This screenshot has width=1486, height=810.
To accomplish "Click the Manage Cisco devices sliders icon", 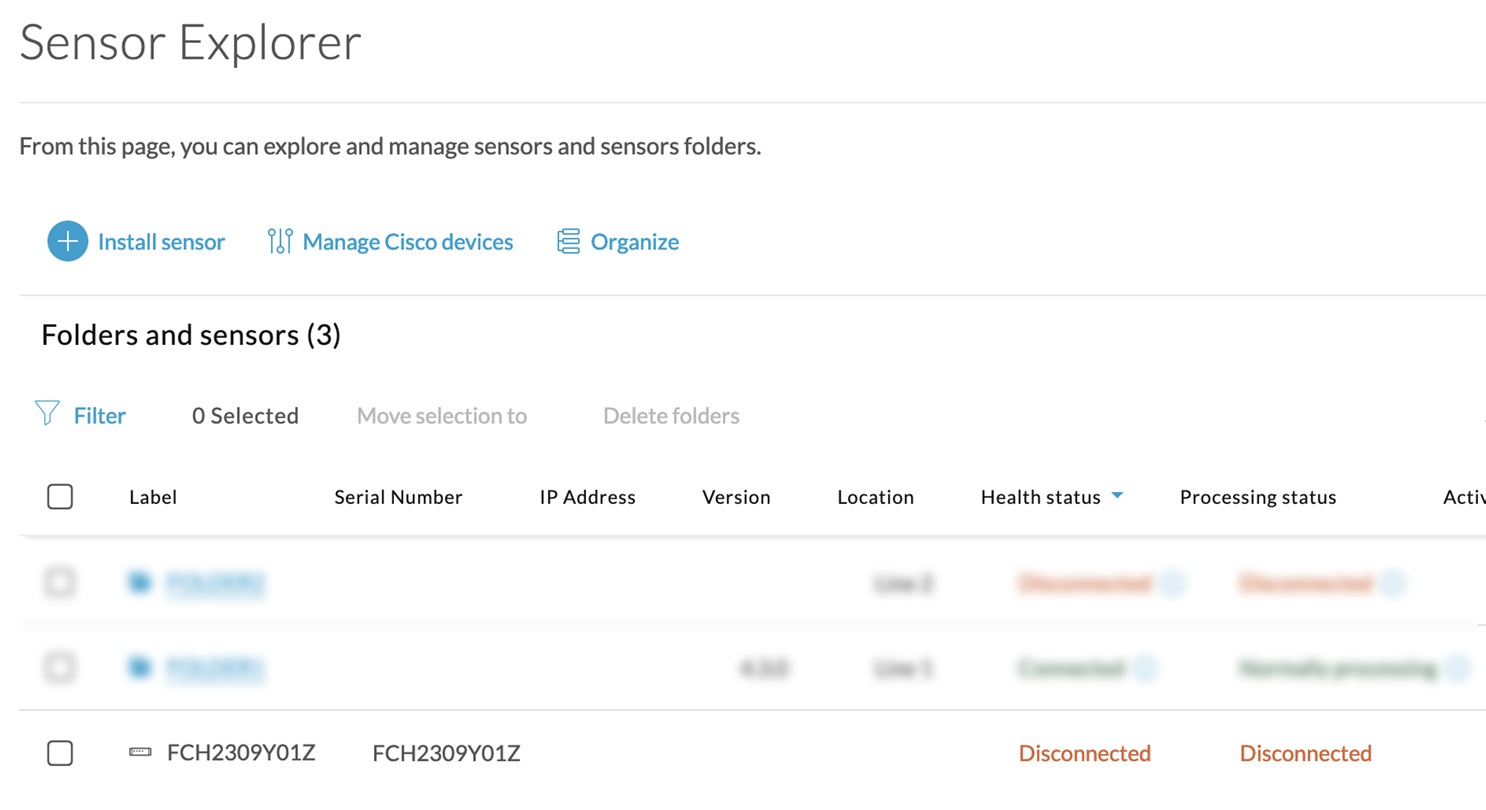I will click(280, 241).
